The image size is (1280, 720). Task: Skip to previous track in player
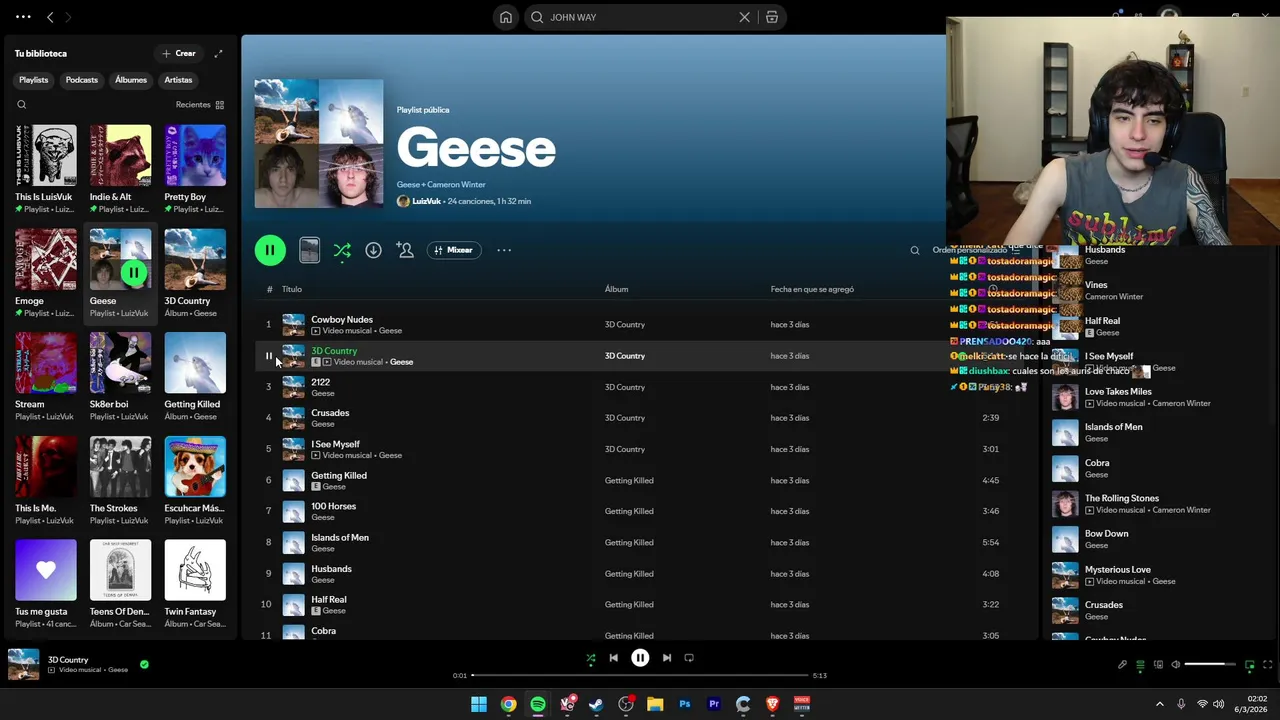tap(613, 658)
